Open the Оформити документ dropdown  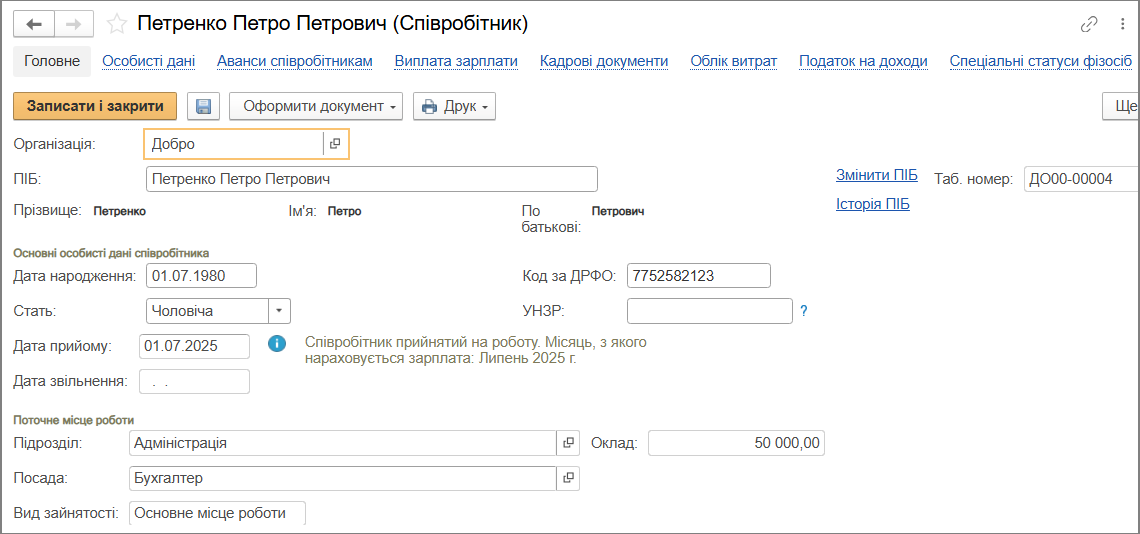[x=316, y=106]
